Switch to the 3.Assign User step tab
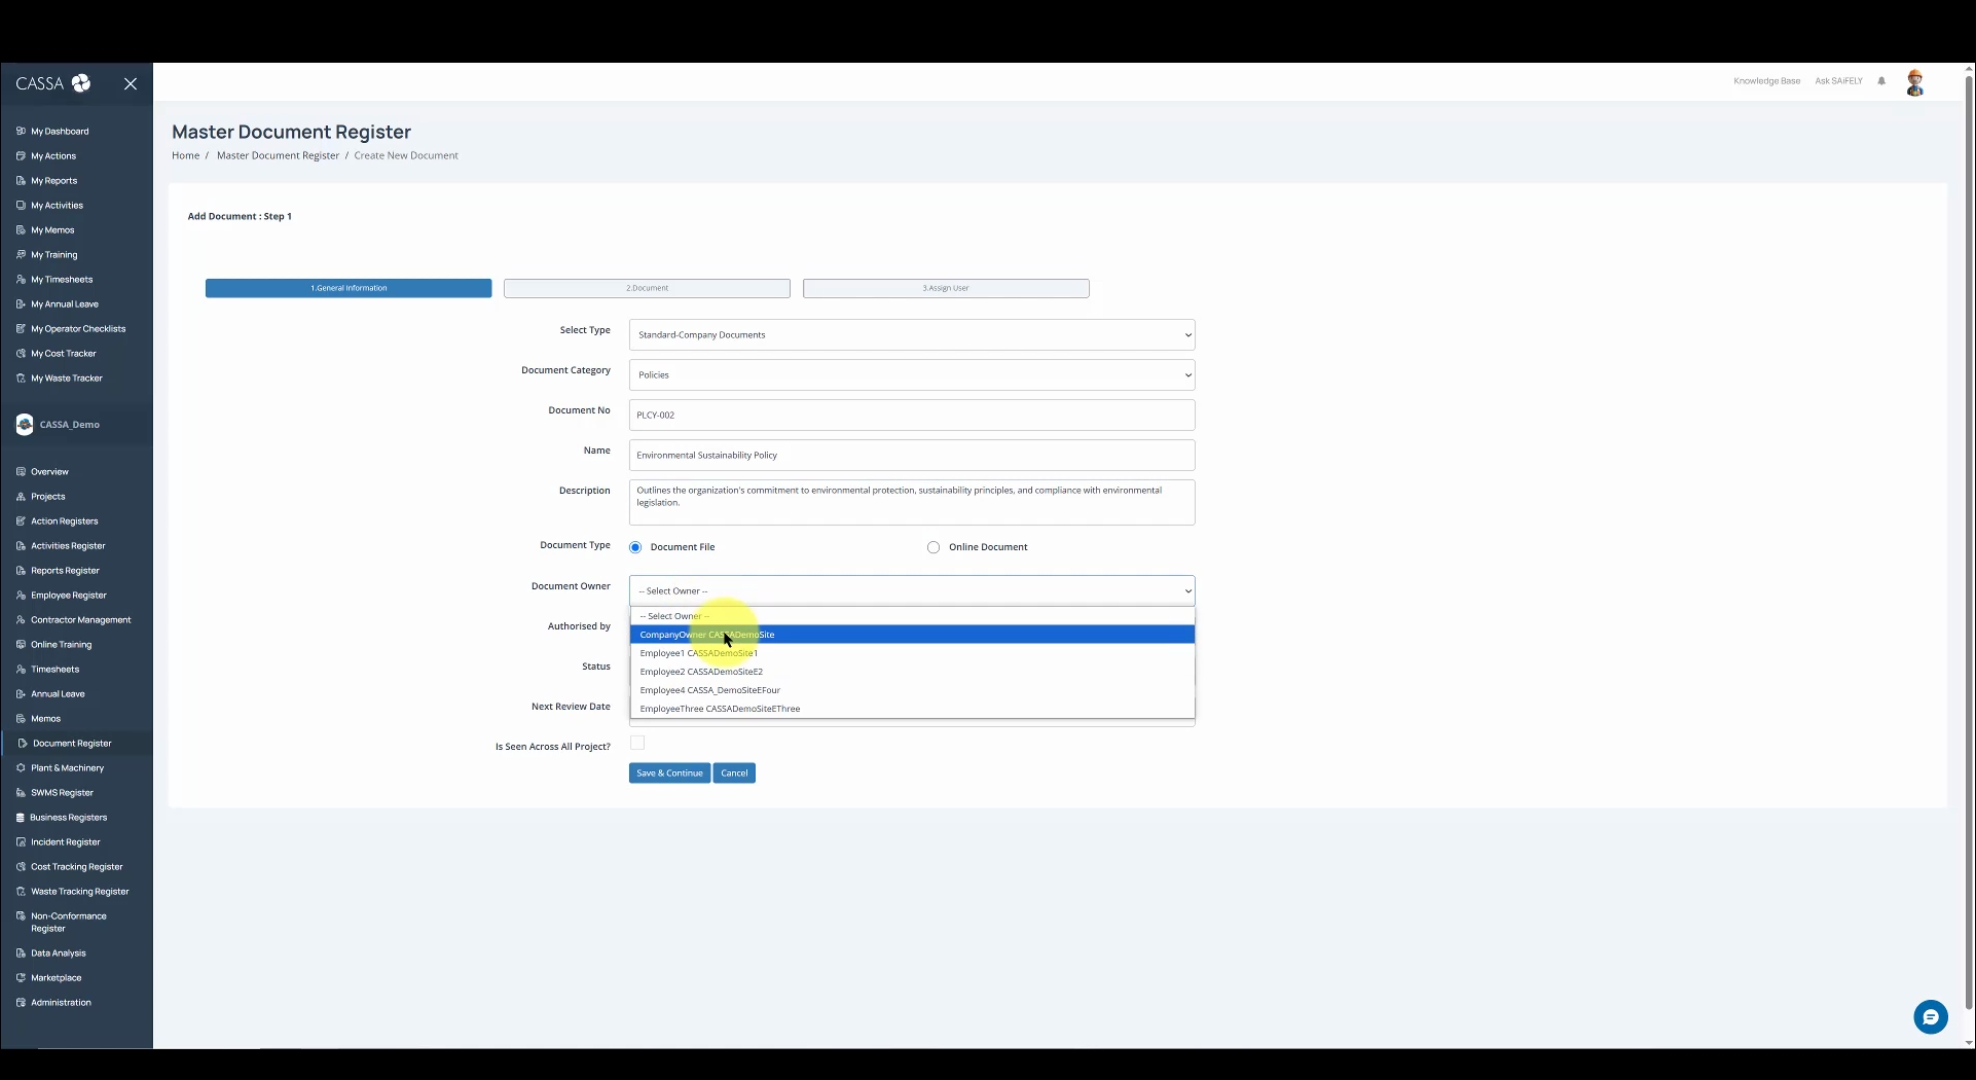The height and width of the screenshot is (1080, 1976). coord(945,288)
